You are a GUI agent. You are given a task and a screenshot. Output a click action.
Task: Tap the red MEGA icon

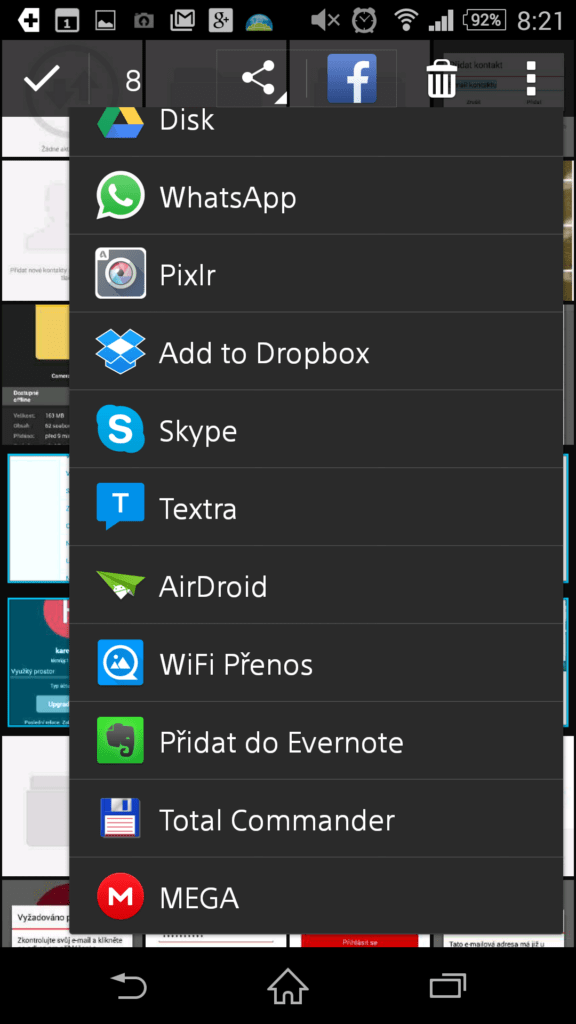[x=120, y=897]
